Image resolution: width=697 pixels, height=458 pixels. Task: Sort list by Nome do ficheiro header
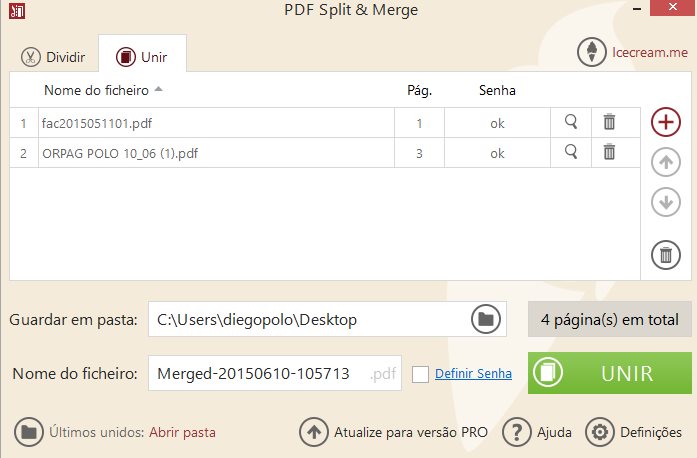96,91
